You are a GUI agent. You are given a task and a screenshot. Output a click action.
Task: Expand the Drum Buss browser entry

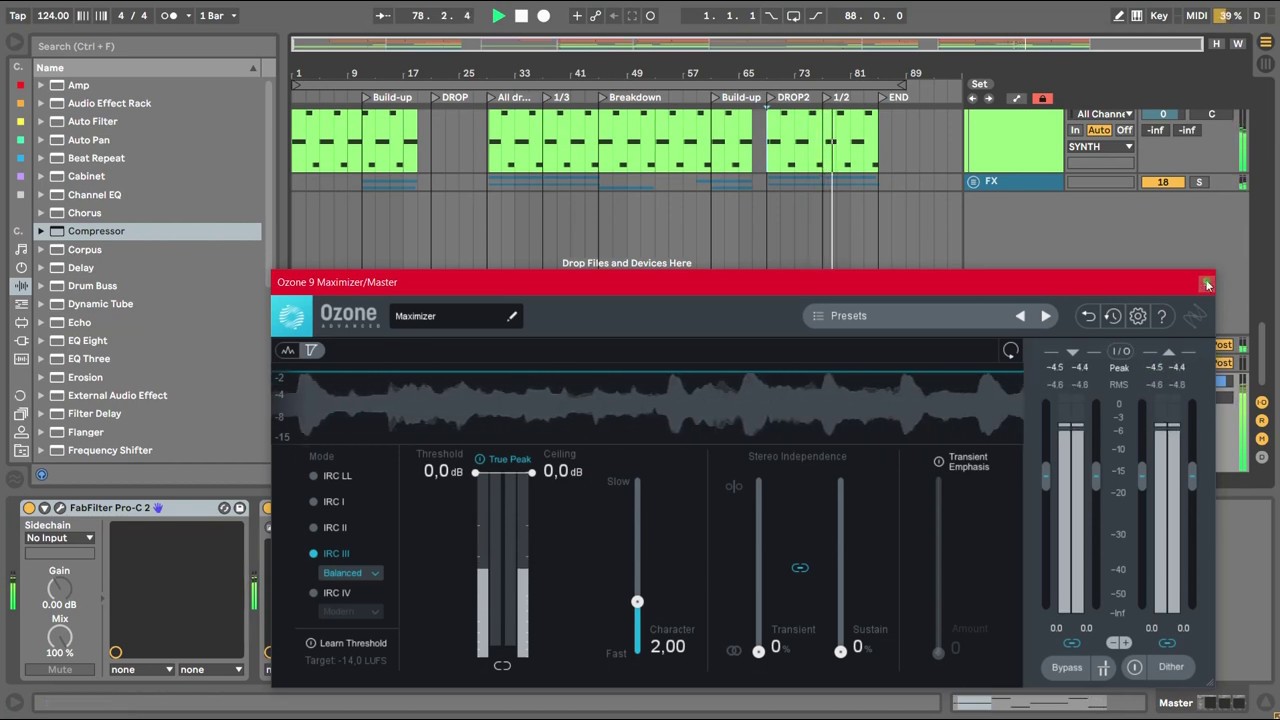pos(41,286)
